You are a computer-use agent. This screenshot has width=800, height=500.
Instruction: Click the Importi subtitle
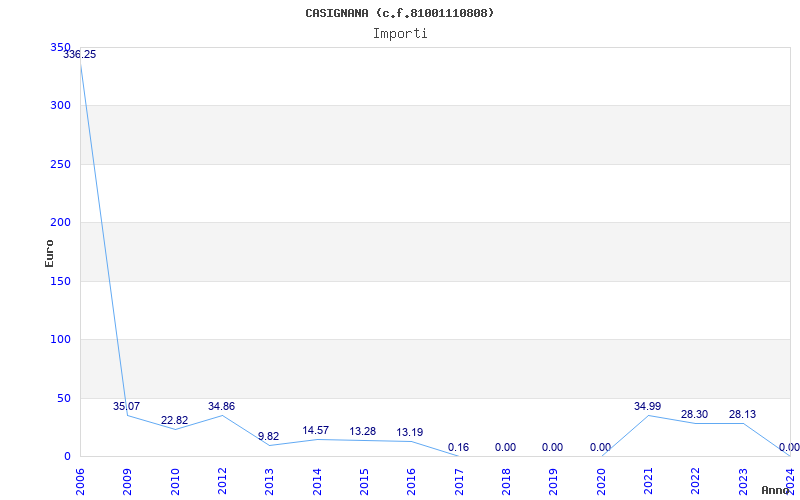pos(400,34)
